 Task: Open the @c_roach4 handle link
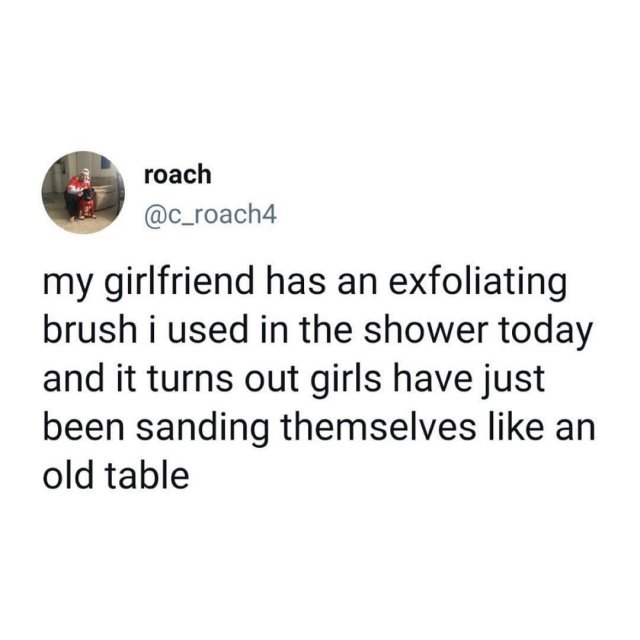click(210, 214)
